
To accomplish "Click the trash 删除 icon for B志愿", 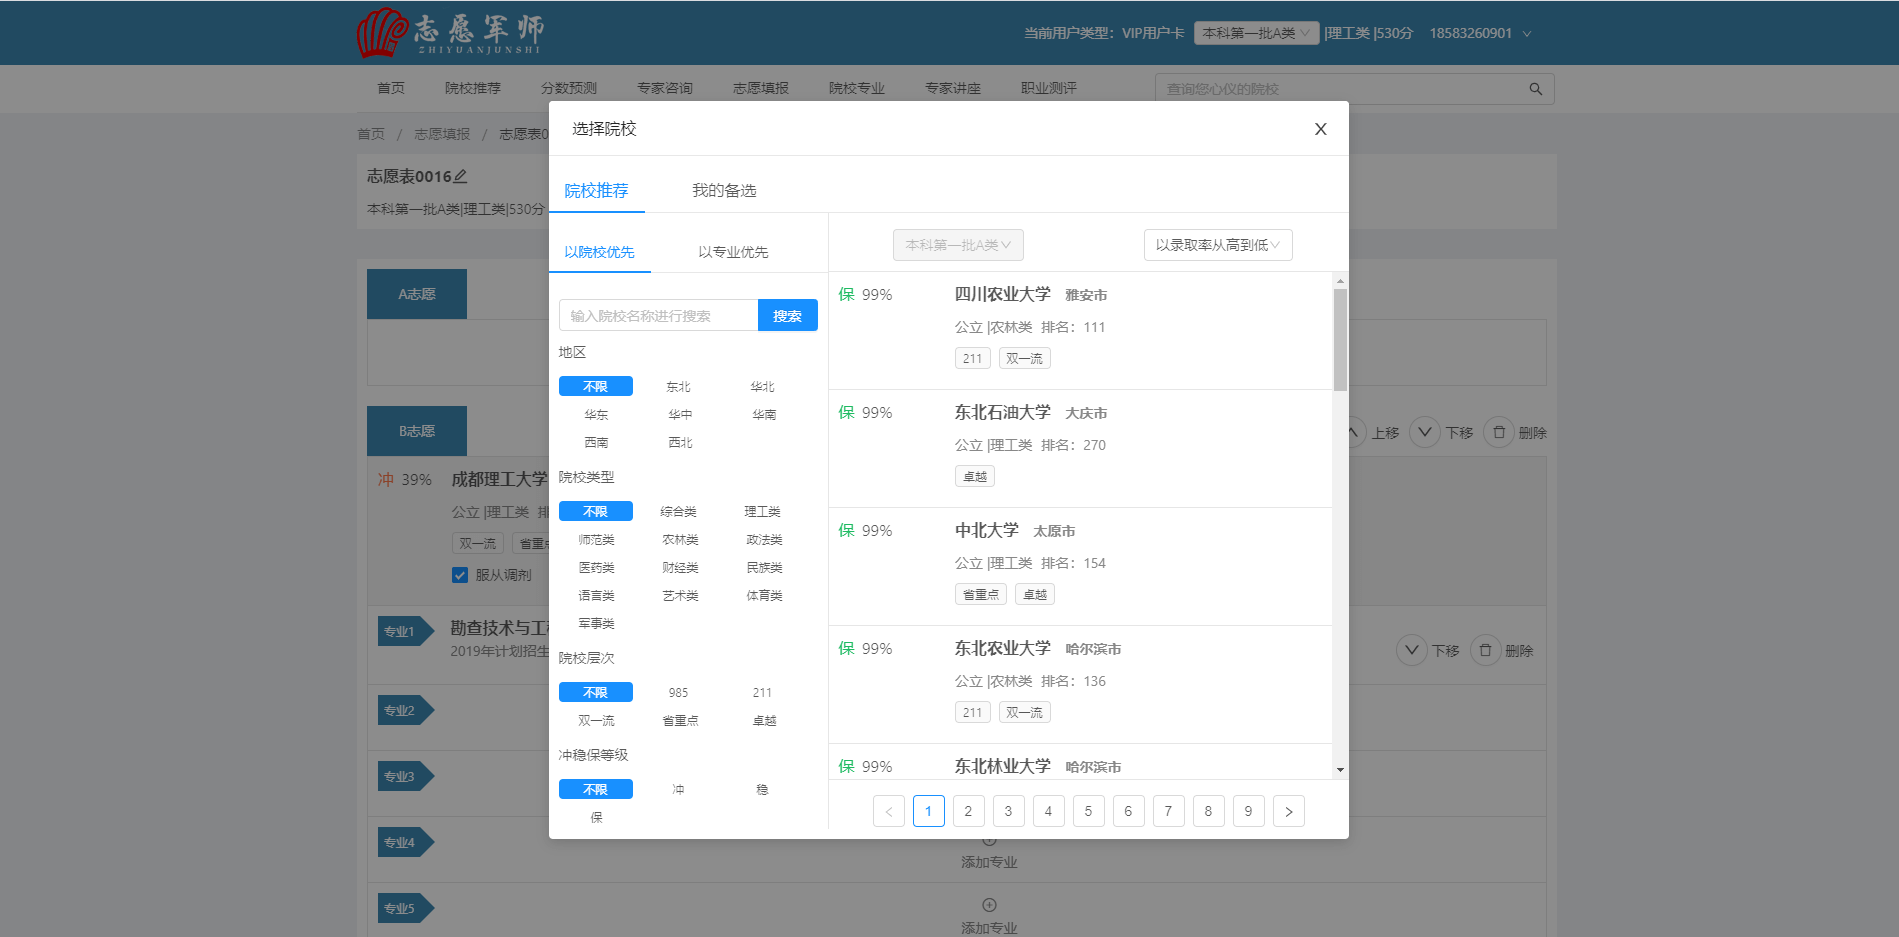I will click(x=1498, y=432).
